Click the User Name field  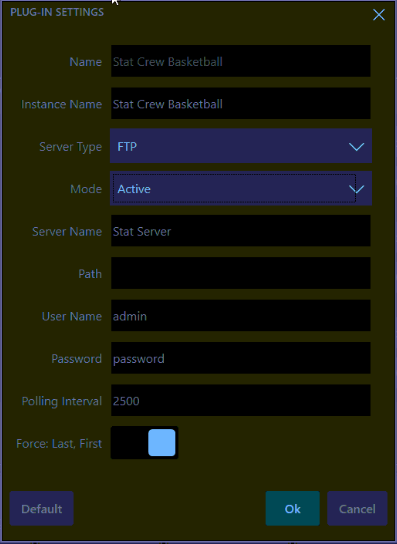click(x=240, y=316)
